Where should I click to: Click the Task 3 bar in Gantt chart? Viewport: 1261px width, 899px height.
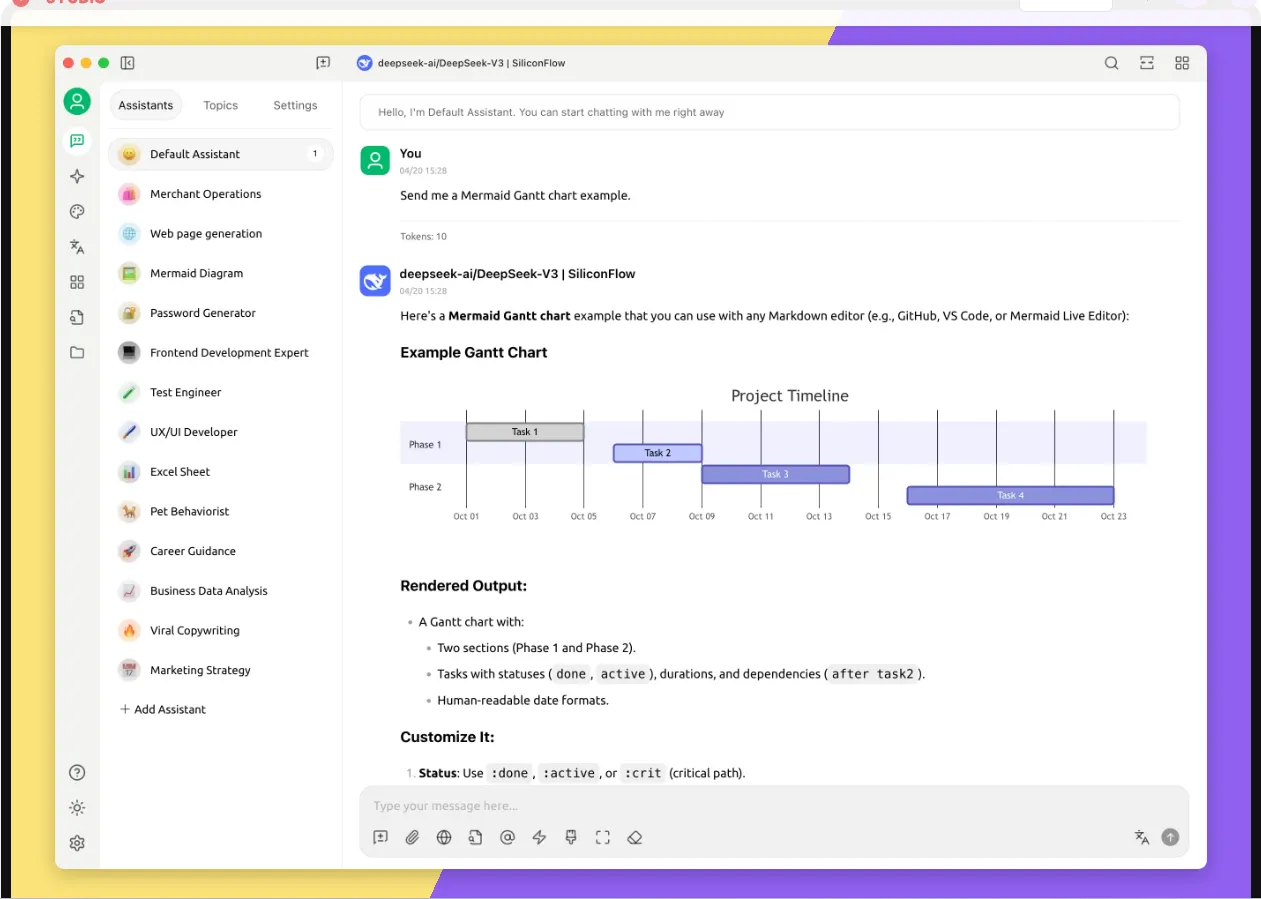pos(775,474)
